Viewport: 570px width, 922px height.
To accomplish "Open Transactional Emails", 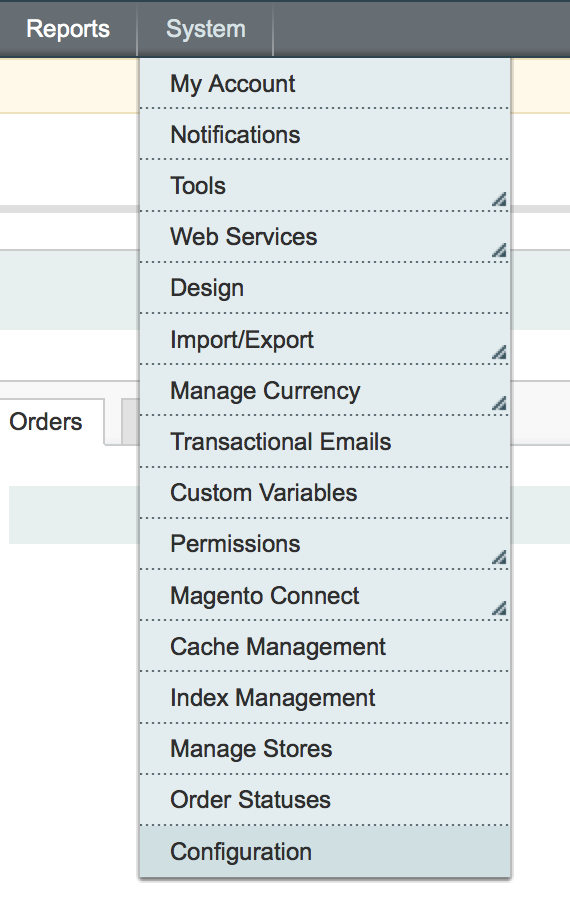I will 325,442.
